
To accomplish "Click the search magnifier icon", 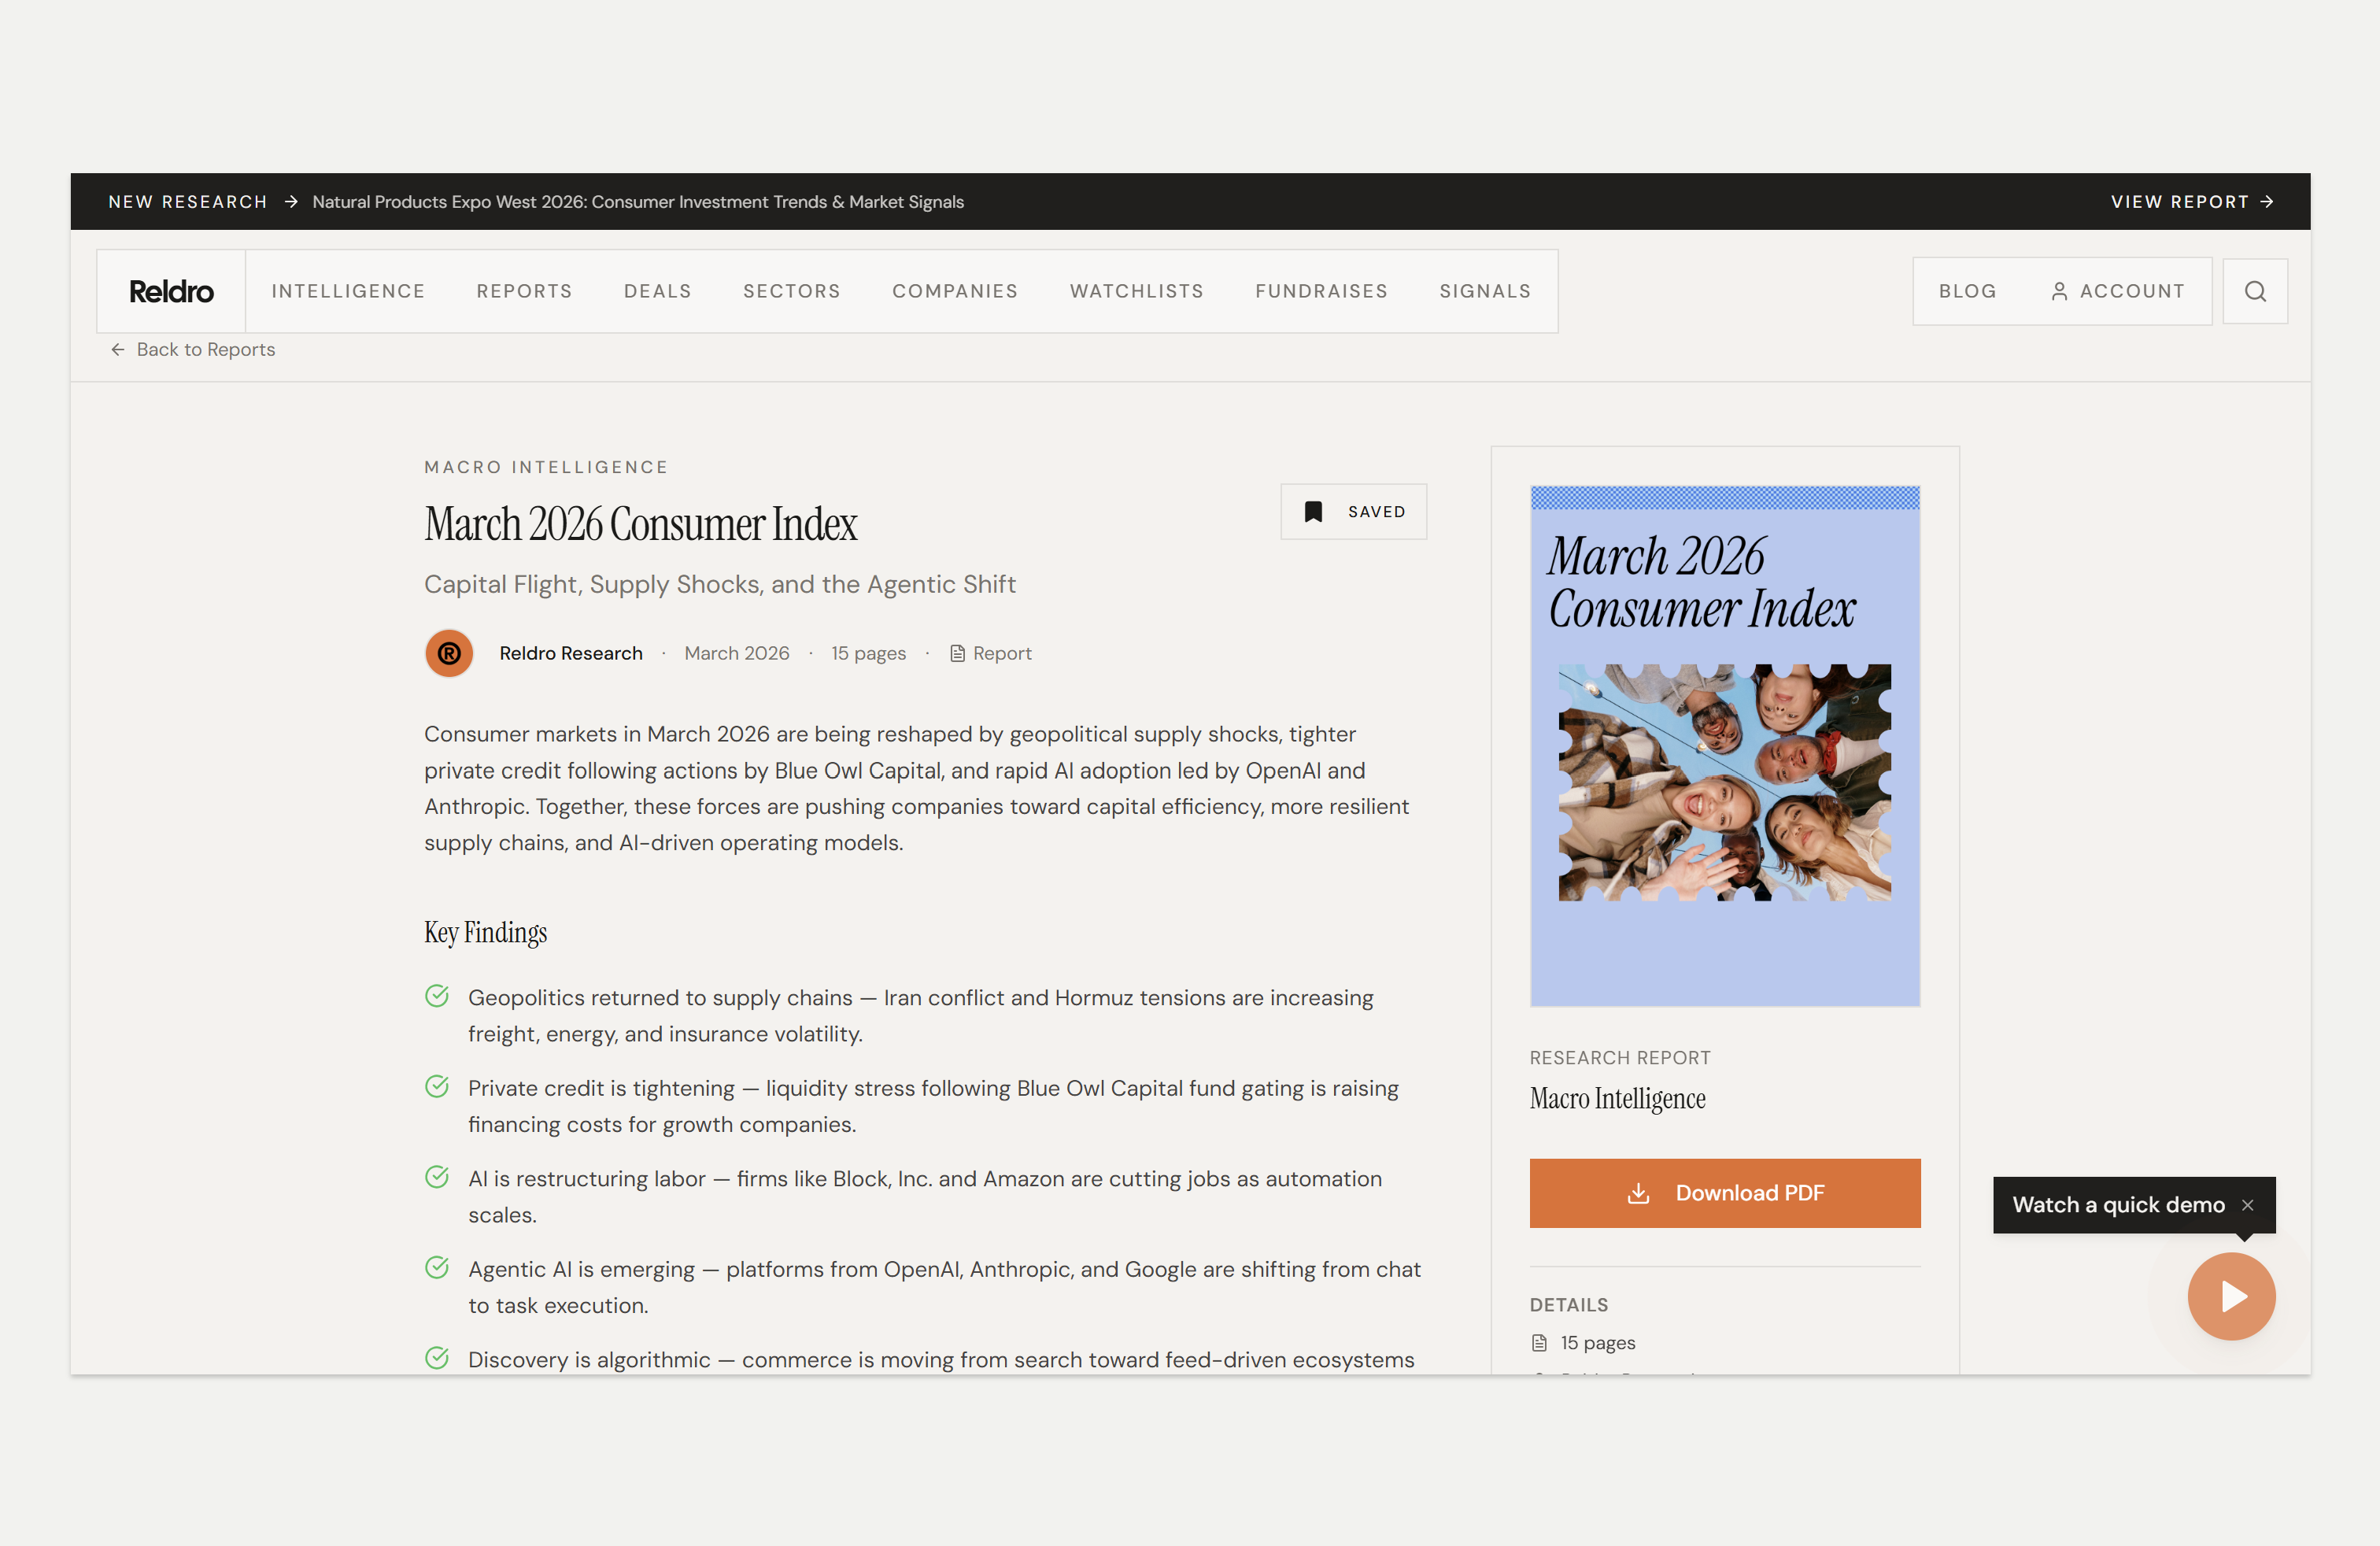I will 2254,291.
